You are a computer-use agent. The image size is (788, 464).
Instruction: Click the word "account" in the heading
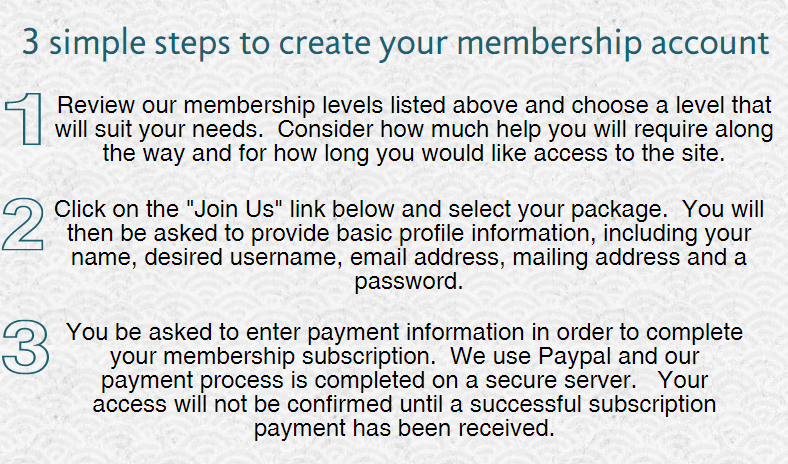[x=710, y=44]
